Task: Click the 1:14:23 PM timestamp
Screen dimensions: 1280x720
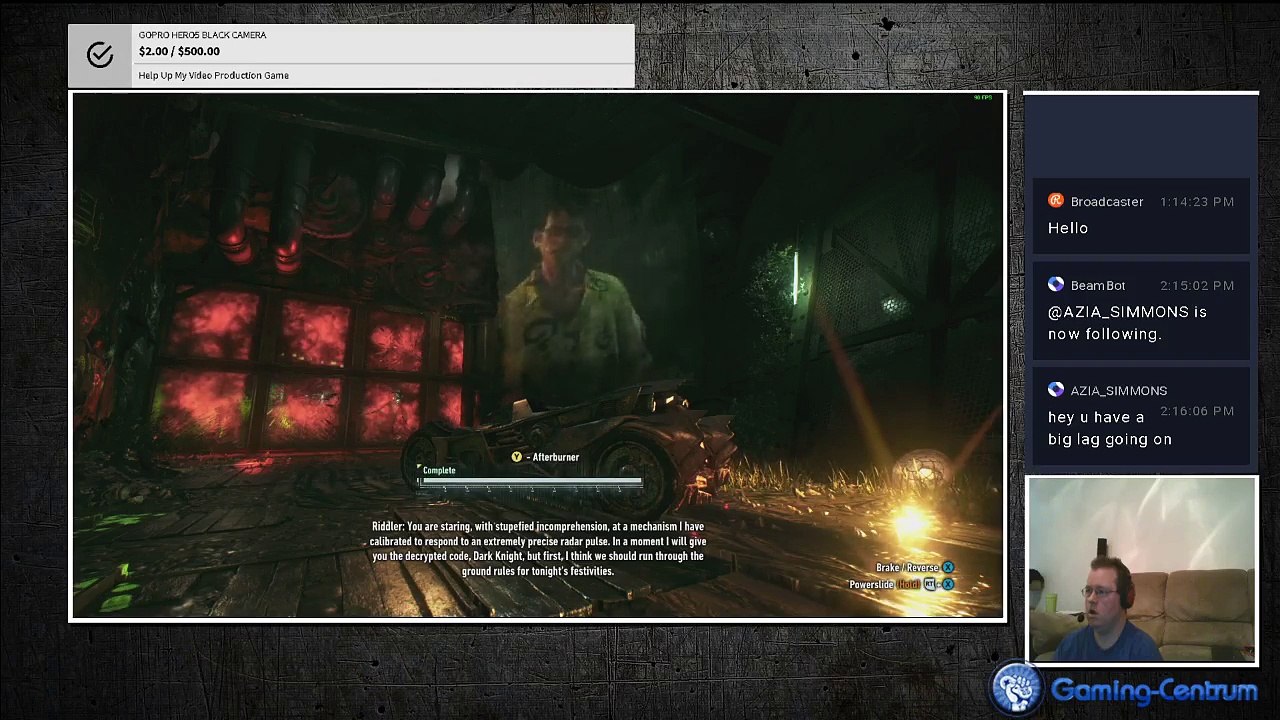Action: tap(1197, 202)
